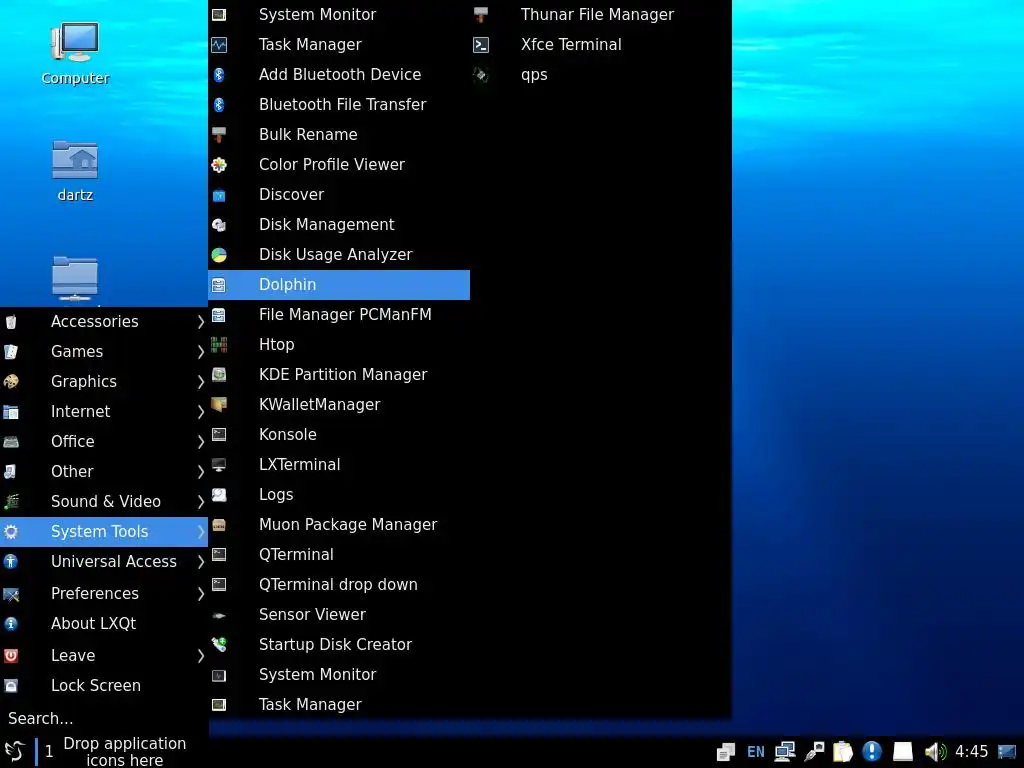
Task: Expand the Games submenu
Action: 104,351
